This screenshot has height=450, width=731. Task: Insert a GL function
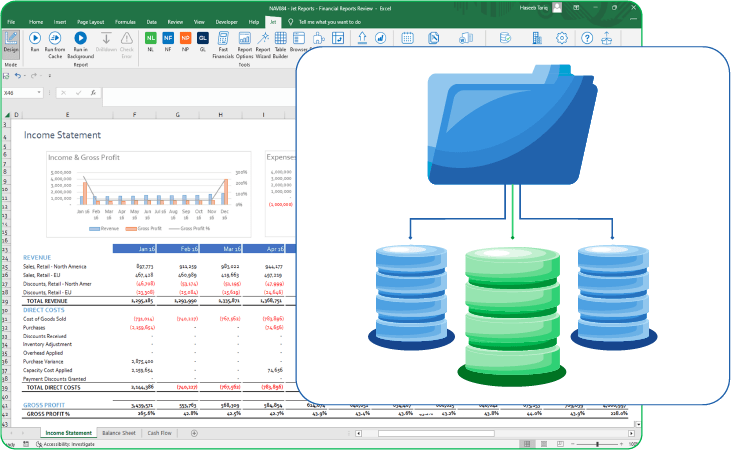pos(202,42)
